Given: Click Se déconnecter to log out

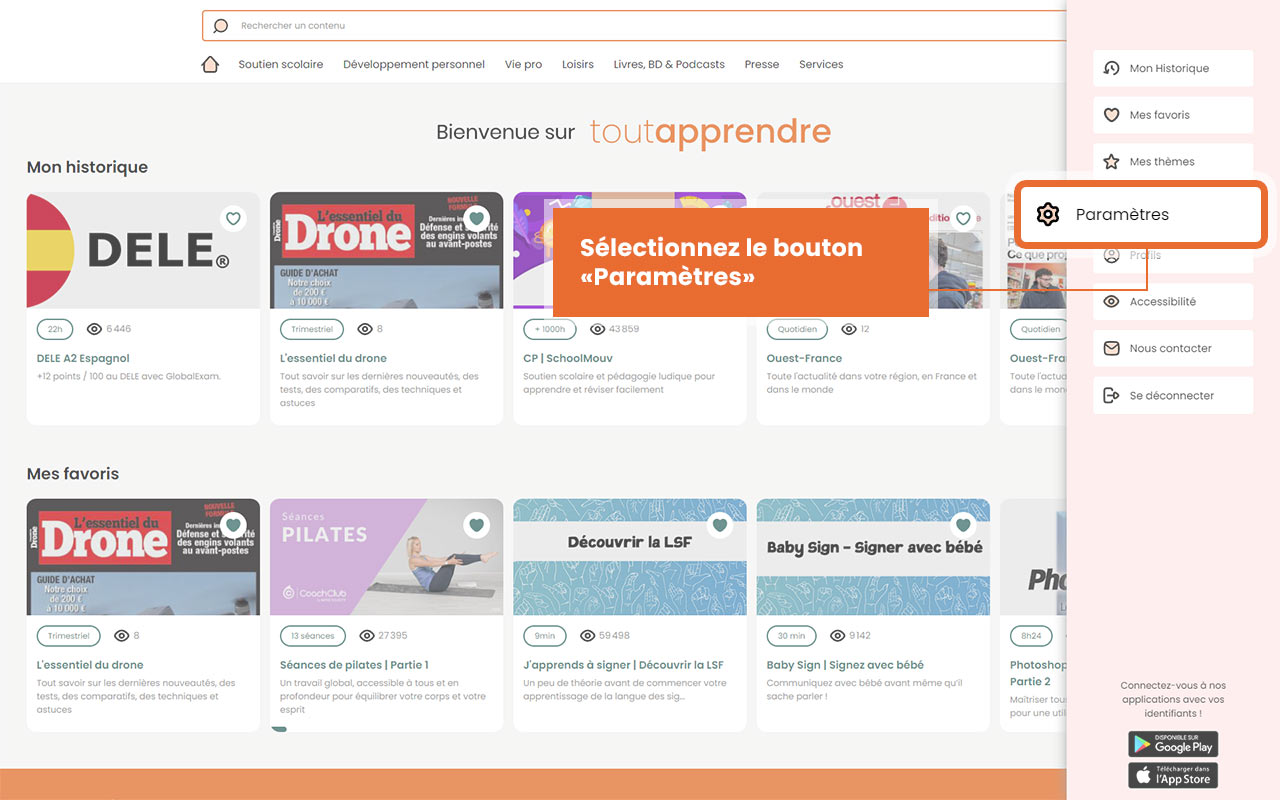Looking at the screenshot, I should 1172,396.
